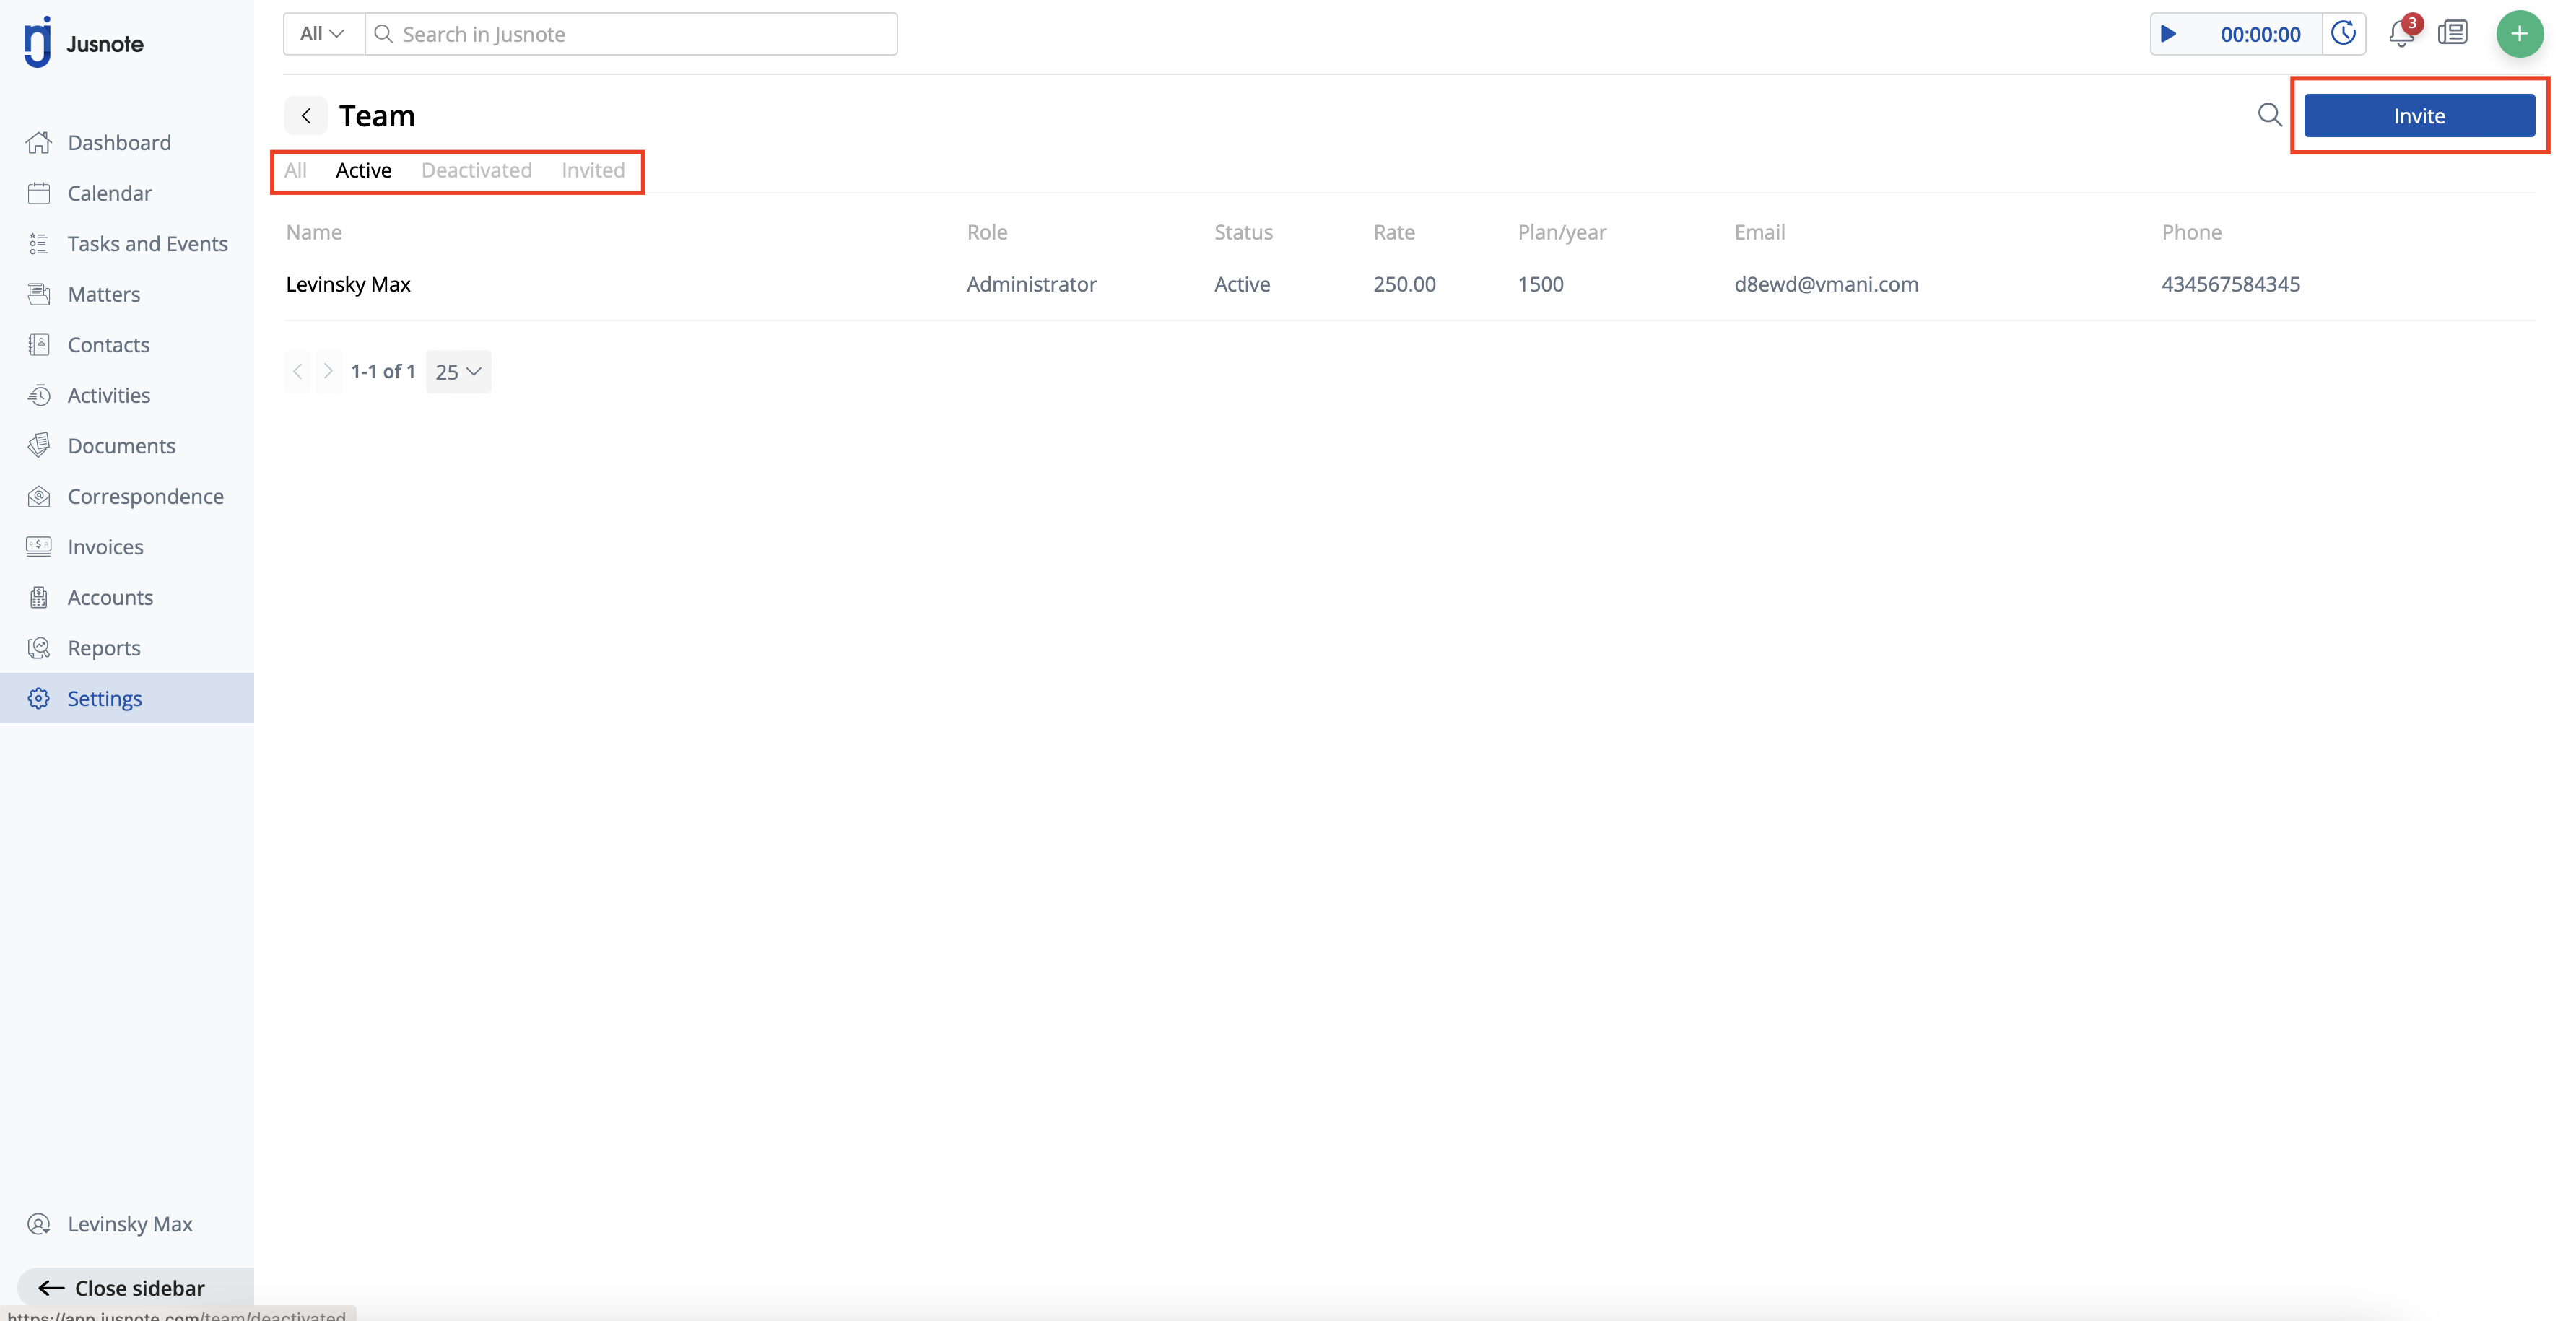Click the Reports chart icon
Image resolution: width=2576 pixels, height=1321 pixels.
(39, 647)
